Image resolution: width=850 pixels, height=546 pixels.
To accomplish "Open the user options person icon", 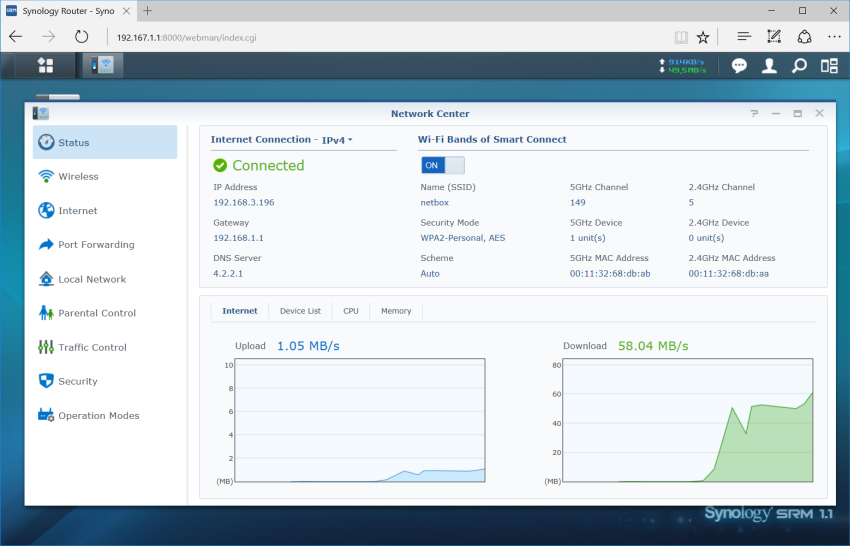I will [769, 66].
